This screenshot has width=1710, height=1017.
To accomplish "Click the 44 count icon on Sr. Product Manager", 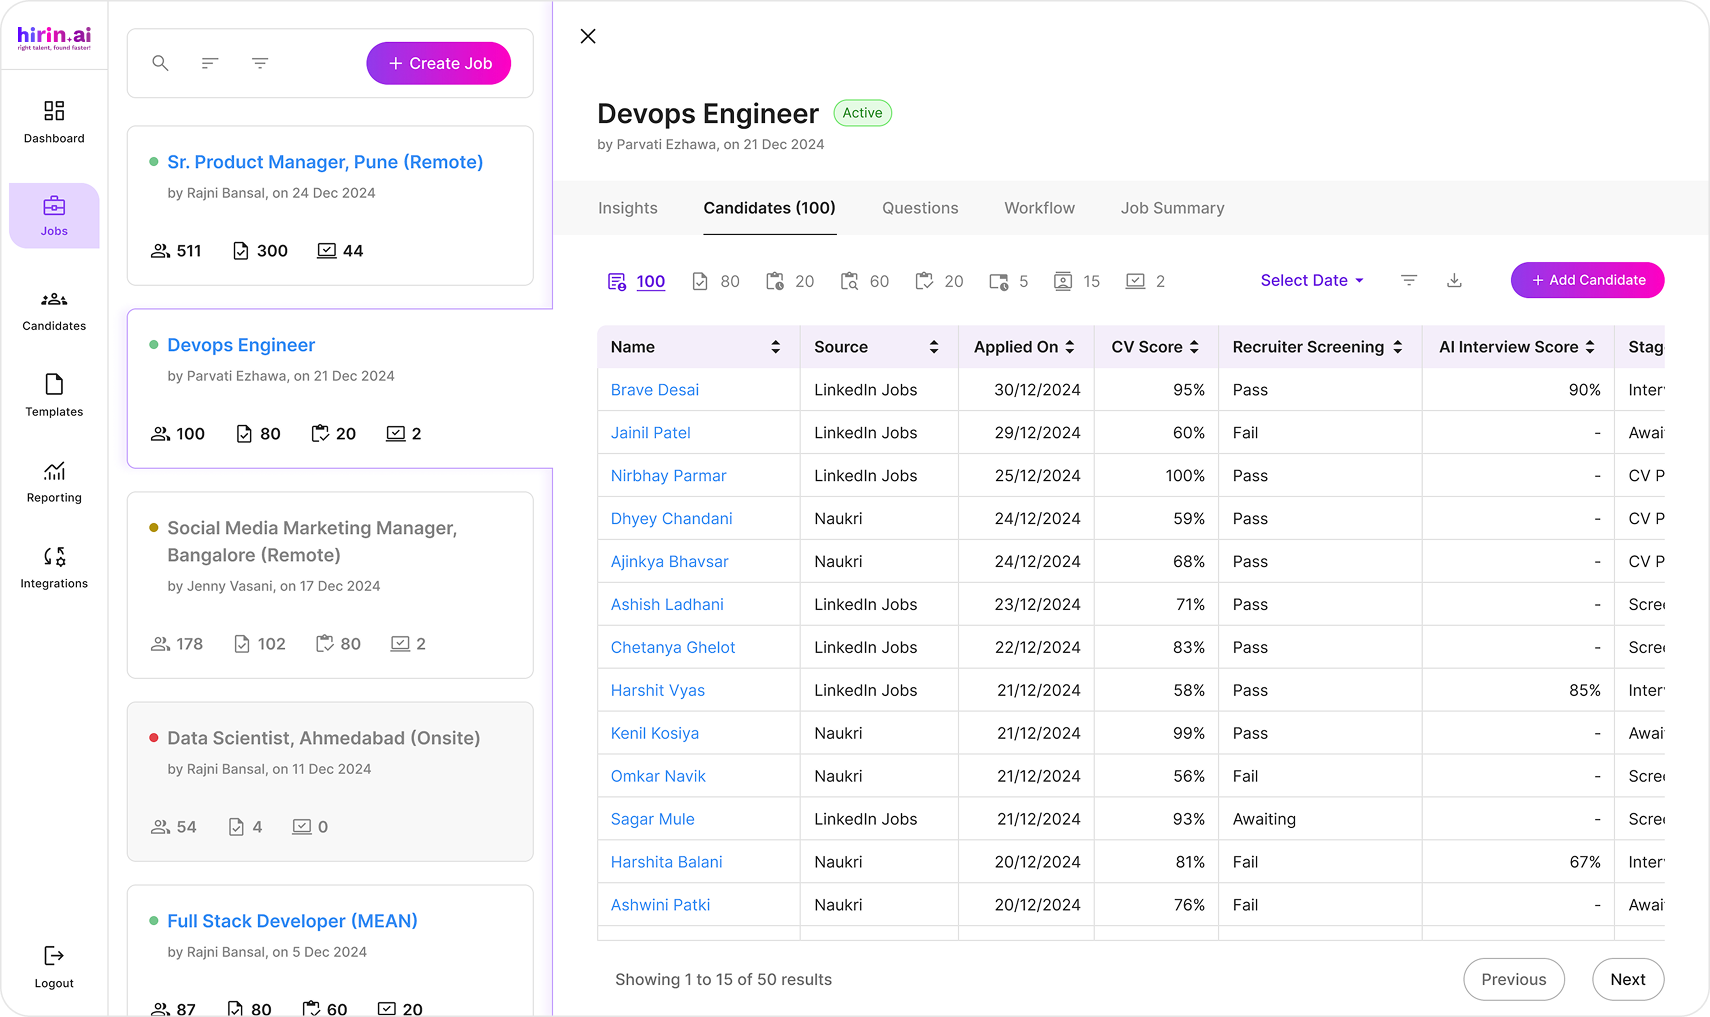I will (x=327, y=251).
